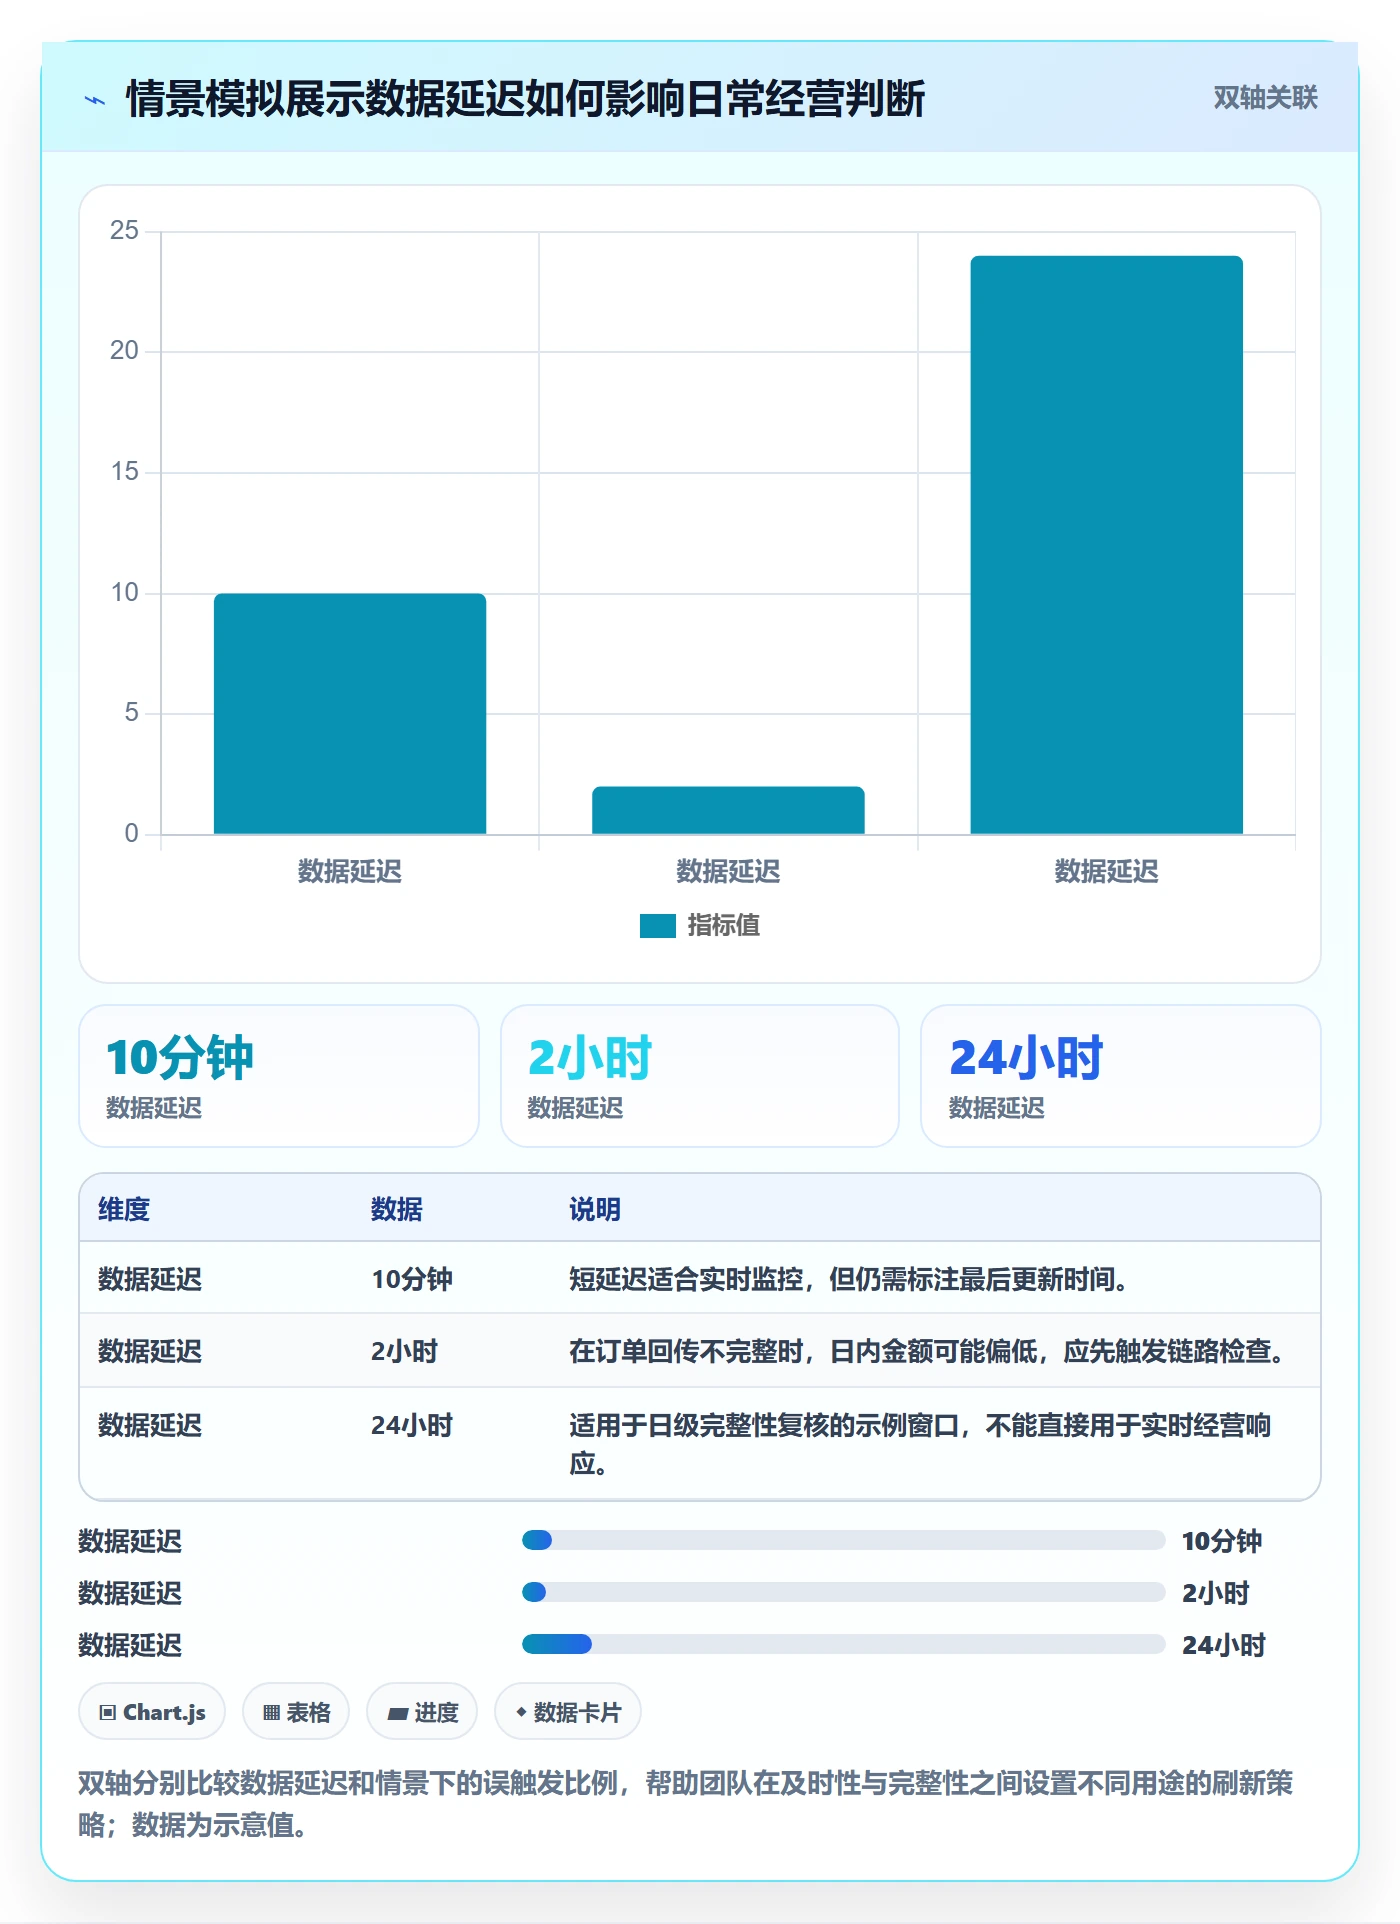Select the 2小时 data card
Viewport: 1400px width, 1924px height.
point(700,1076)
